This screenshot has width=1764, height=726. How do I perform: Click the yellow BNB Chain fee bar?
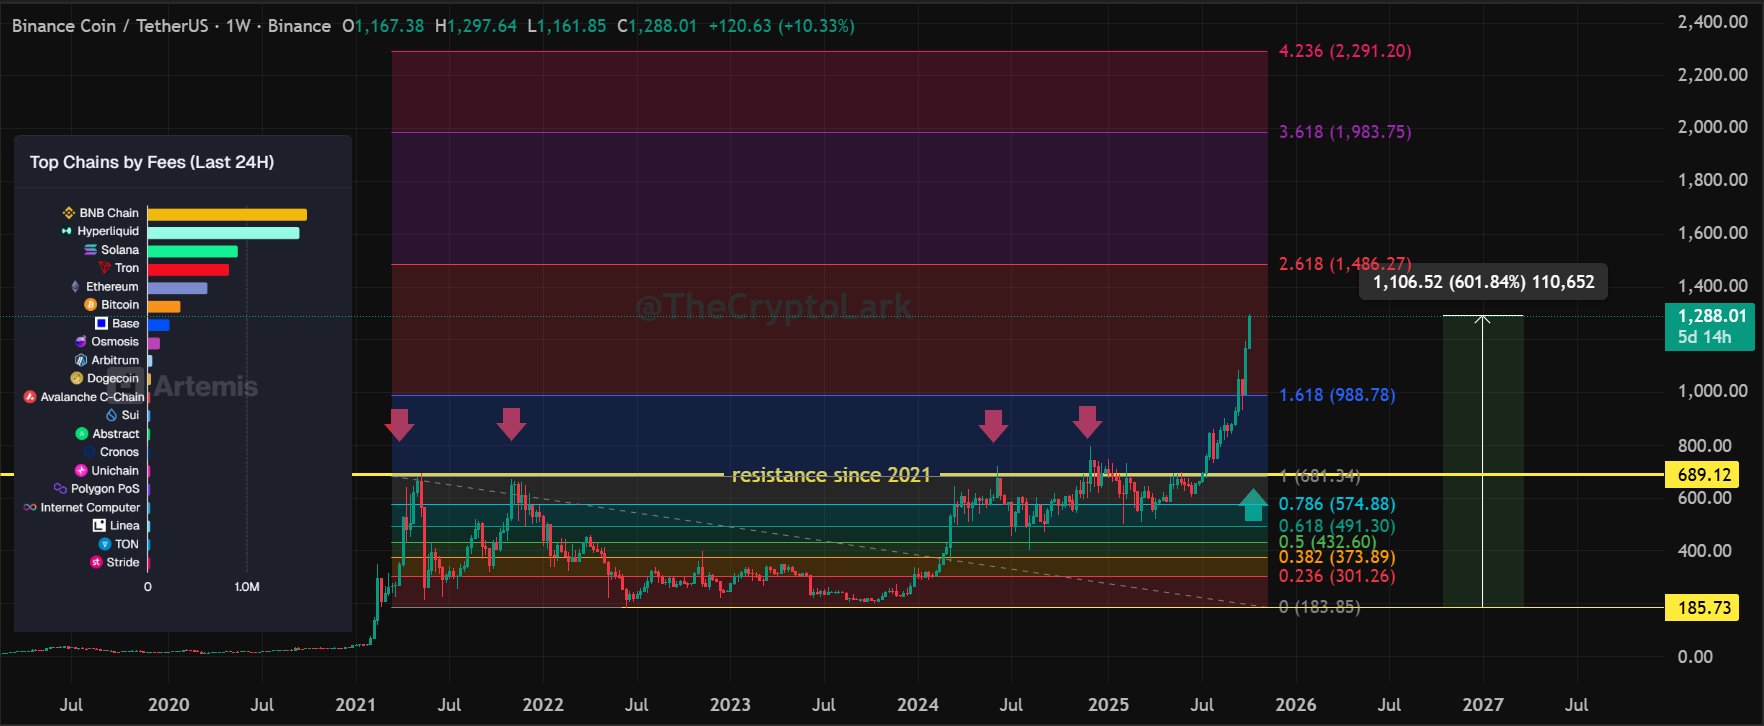click(227, 214)
